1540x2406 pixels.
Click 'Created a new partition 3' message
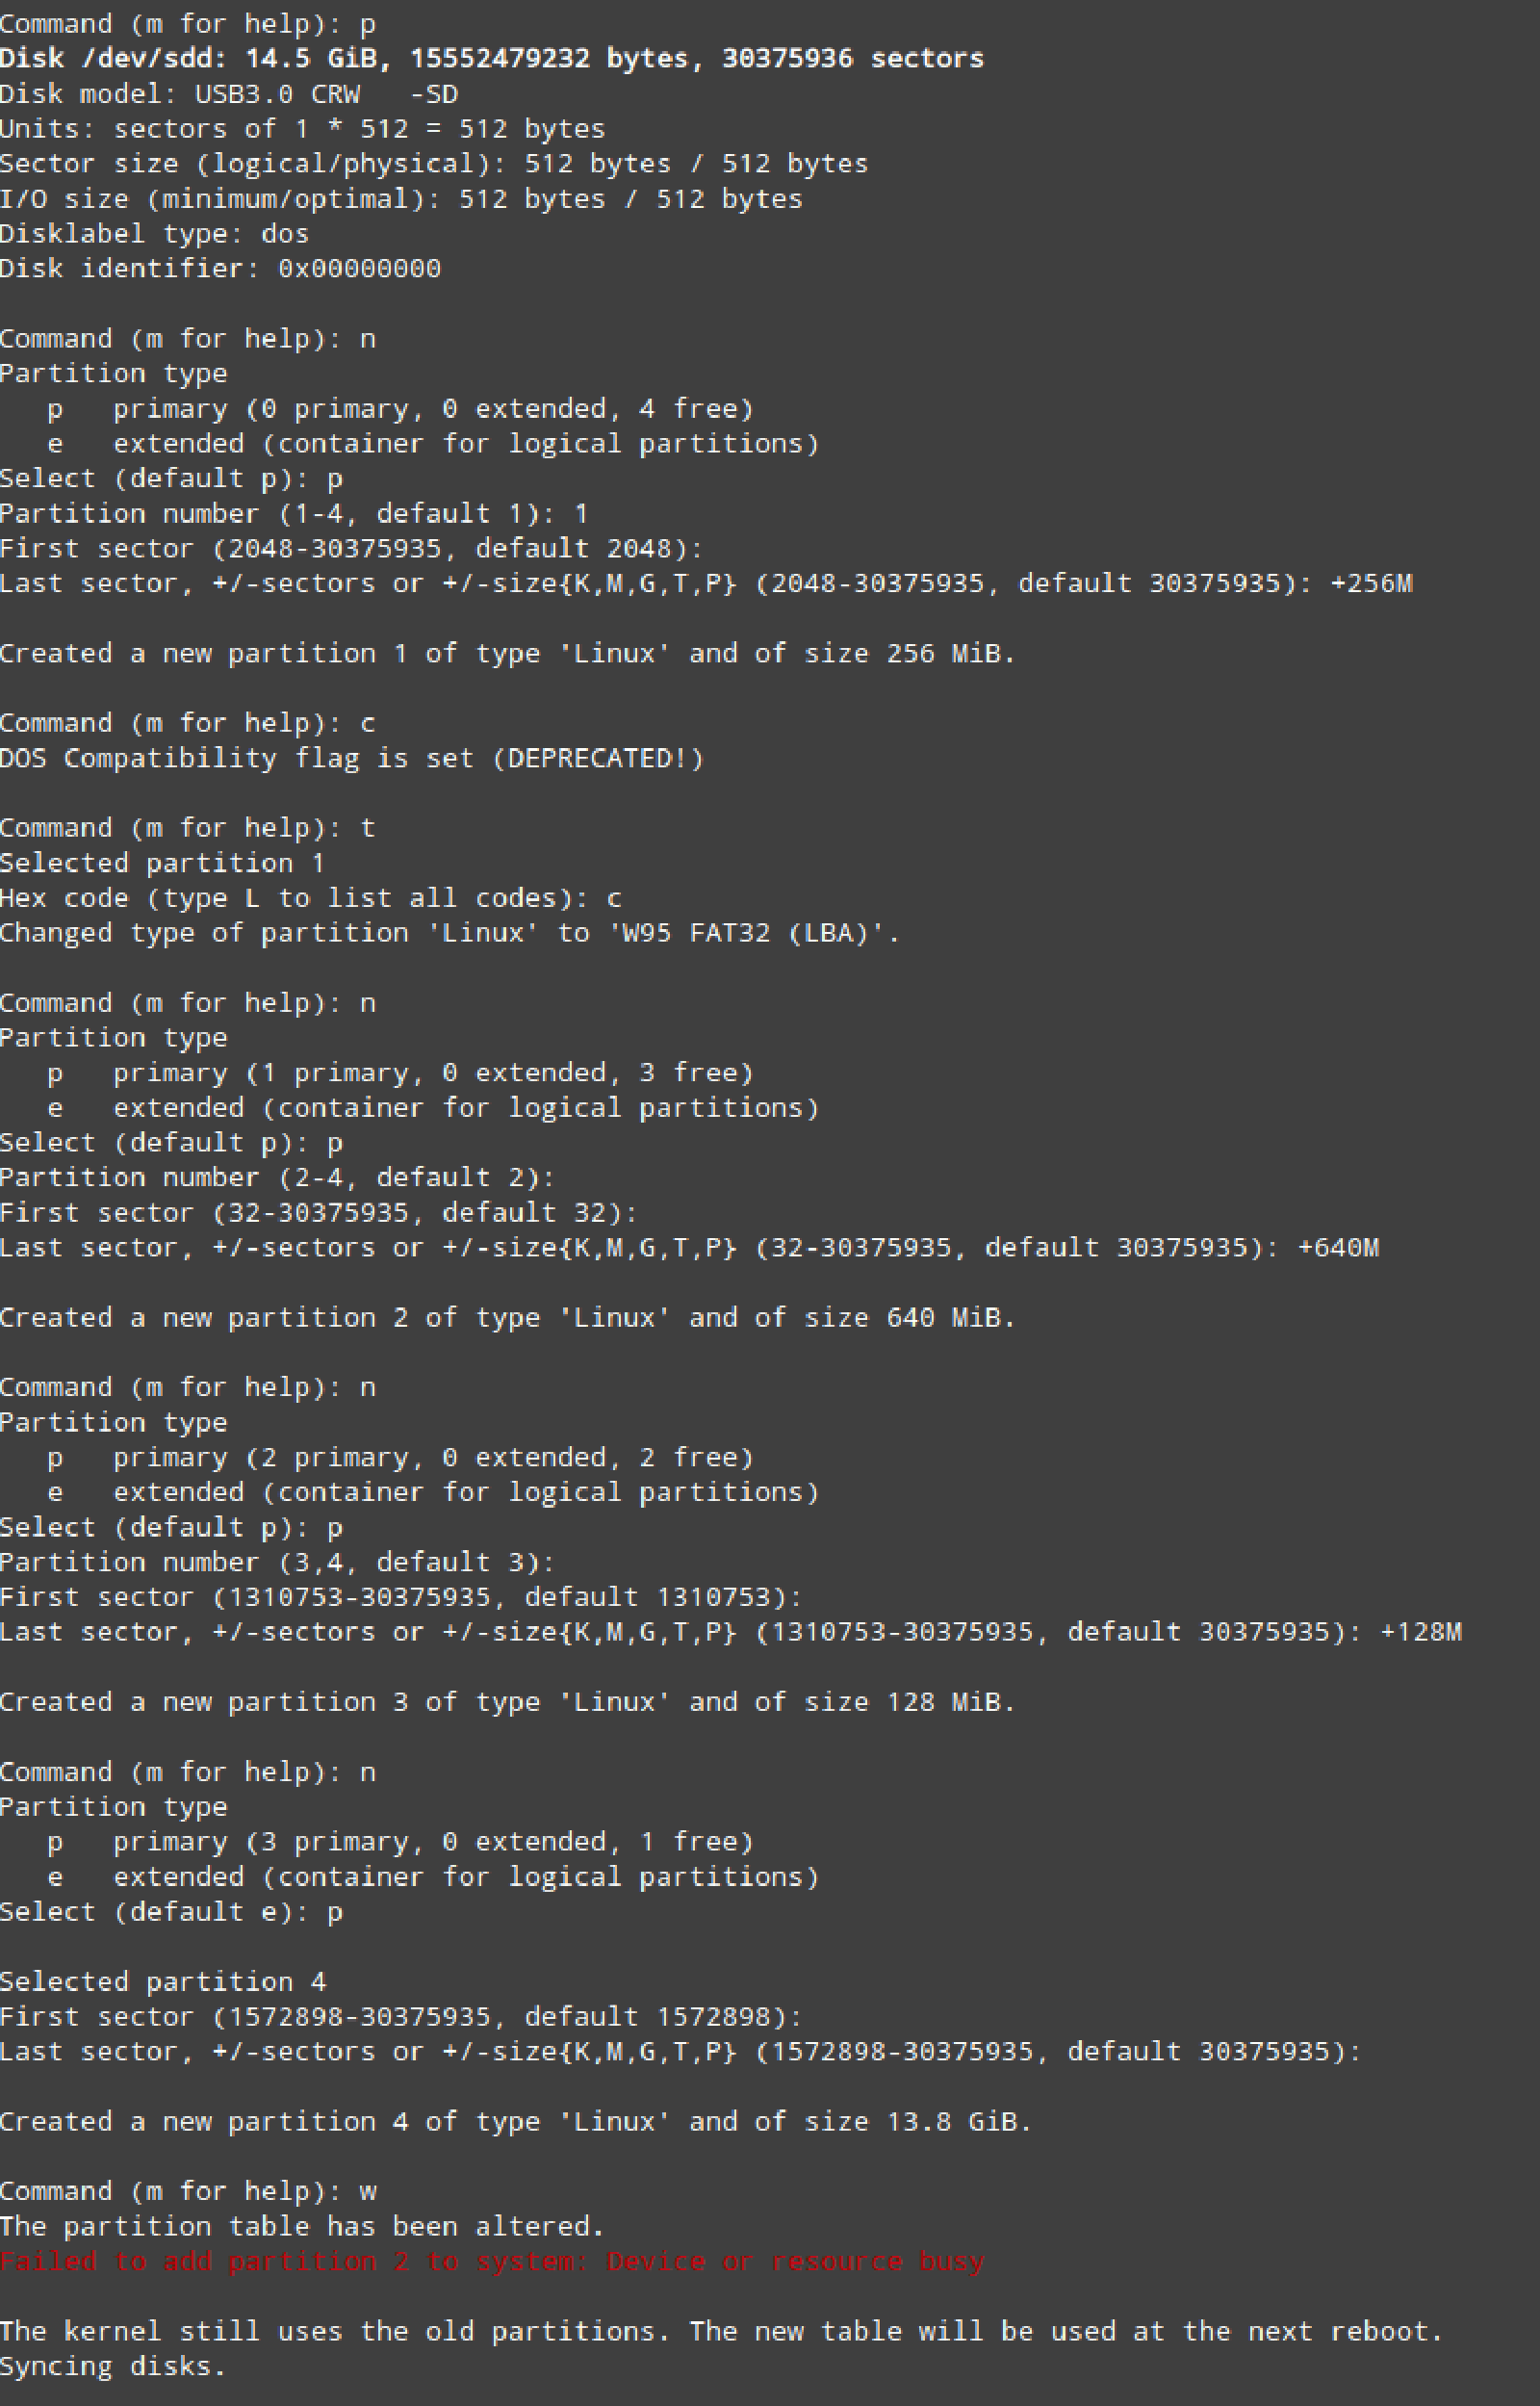[507, 1702]
